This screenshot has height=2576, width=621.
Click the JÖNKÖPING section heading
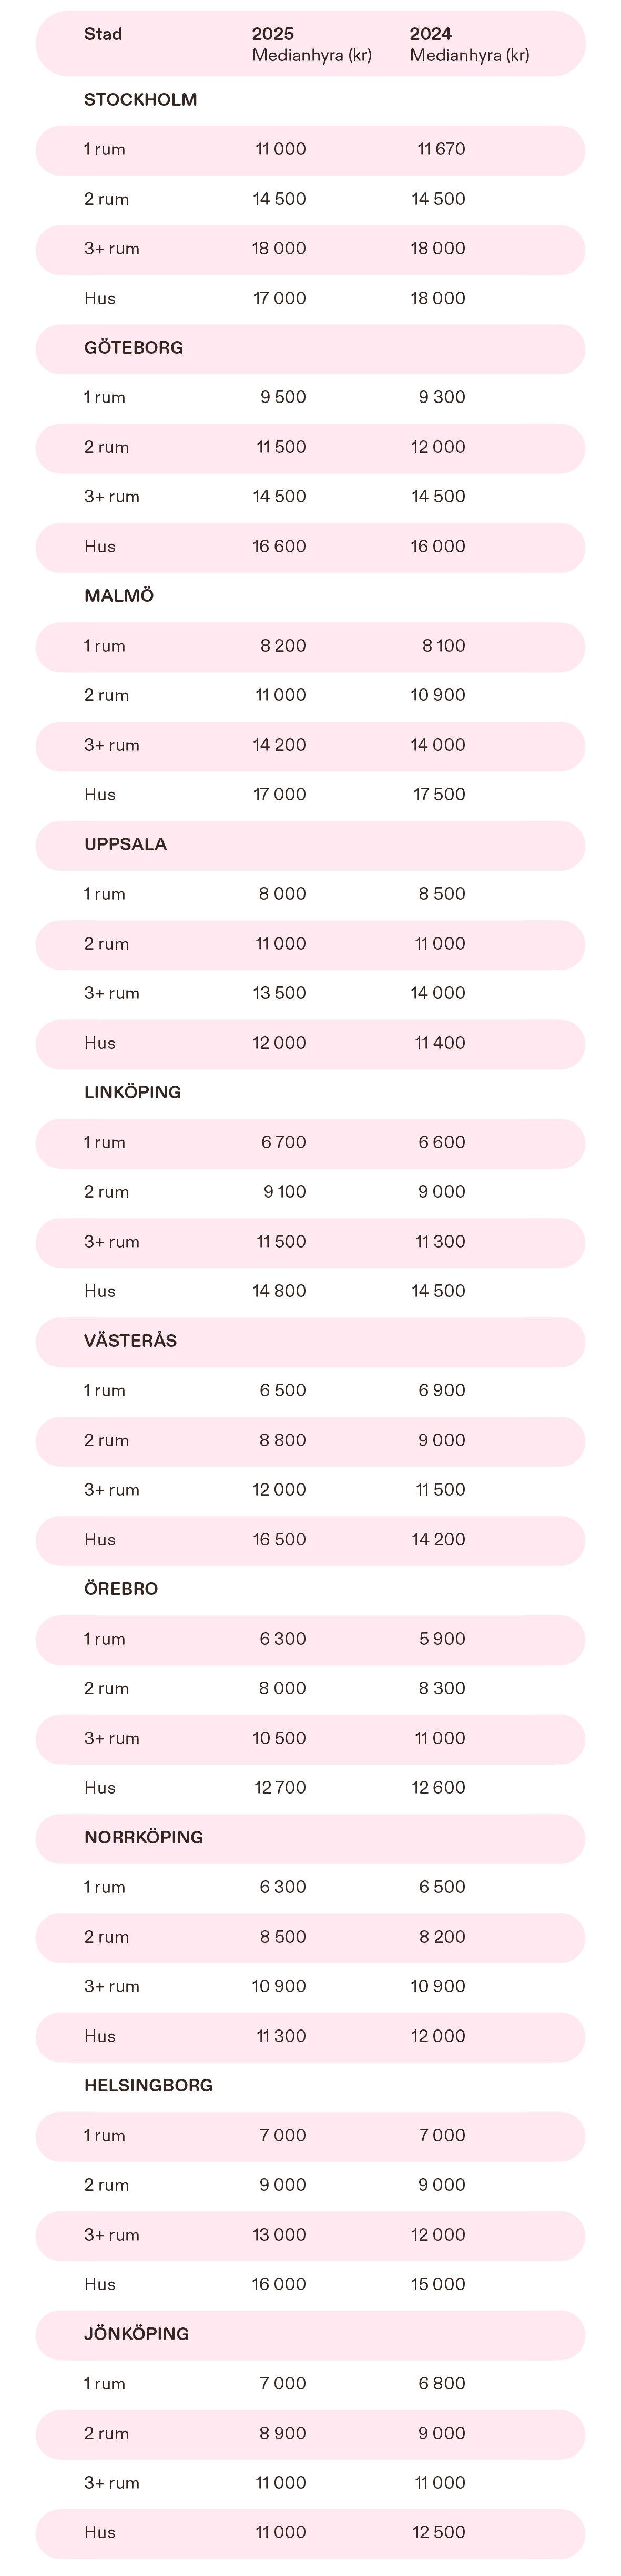[136, 2334]
